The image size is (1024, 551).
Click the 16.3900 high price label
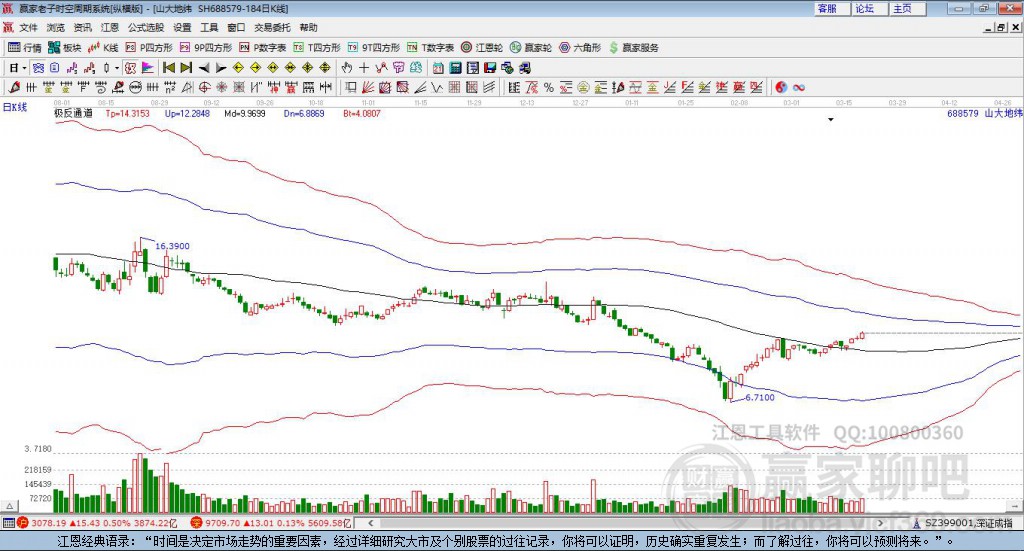coord(172,246)
